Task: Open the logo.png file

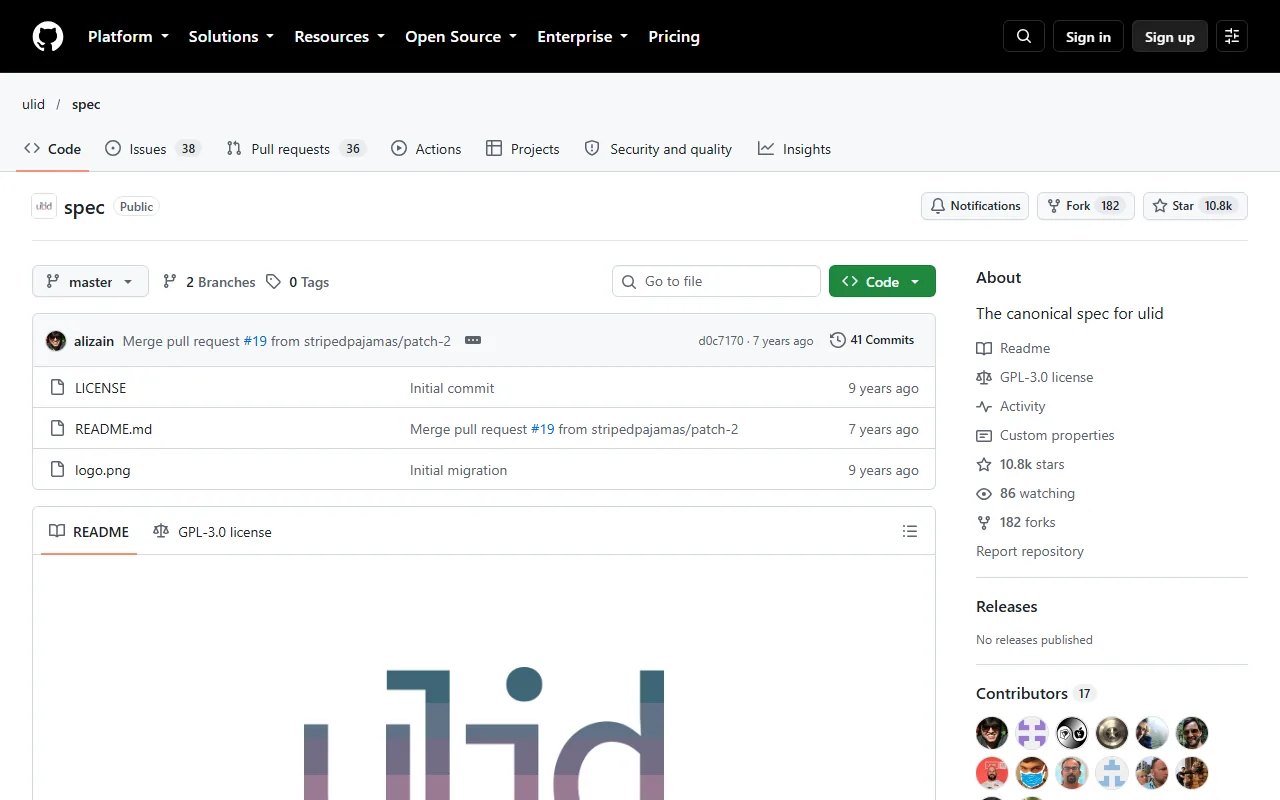Action: pos(102,470)
